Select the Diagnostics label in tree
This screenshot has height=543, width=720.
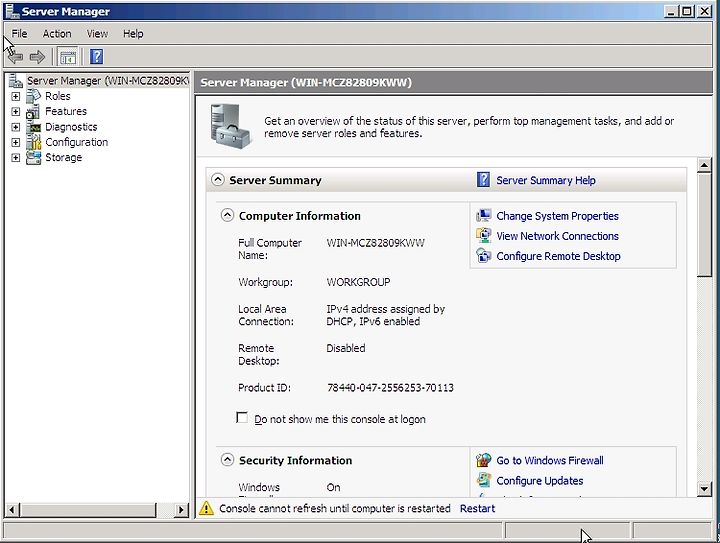pyautogui.click(x=71, y=127)
